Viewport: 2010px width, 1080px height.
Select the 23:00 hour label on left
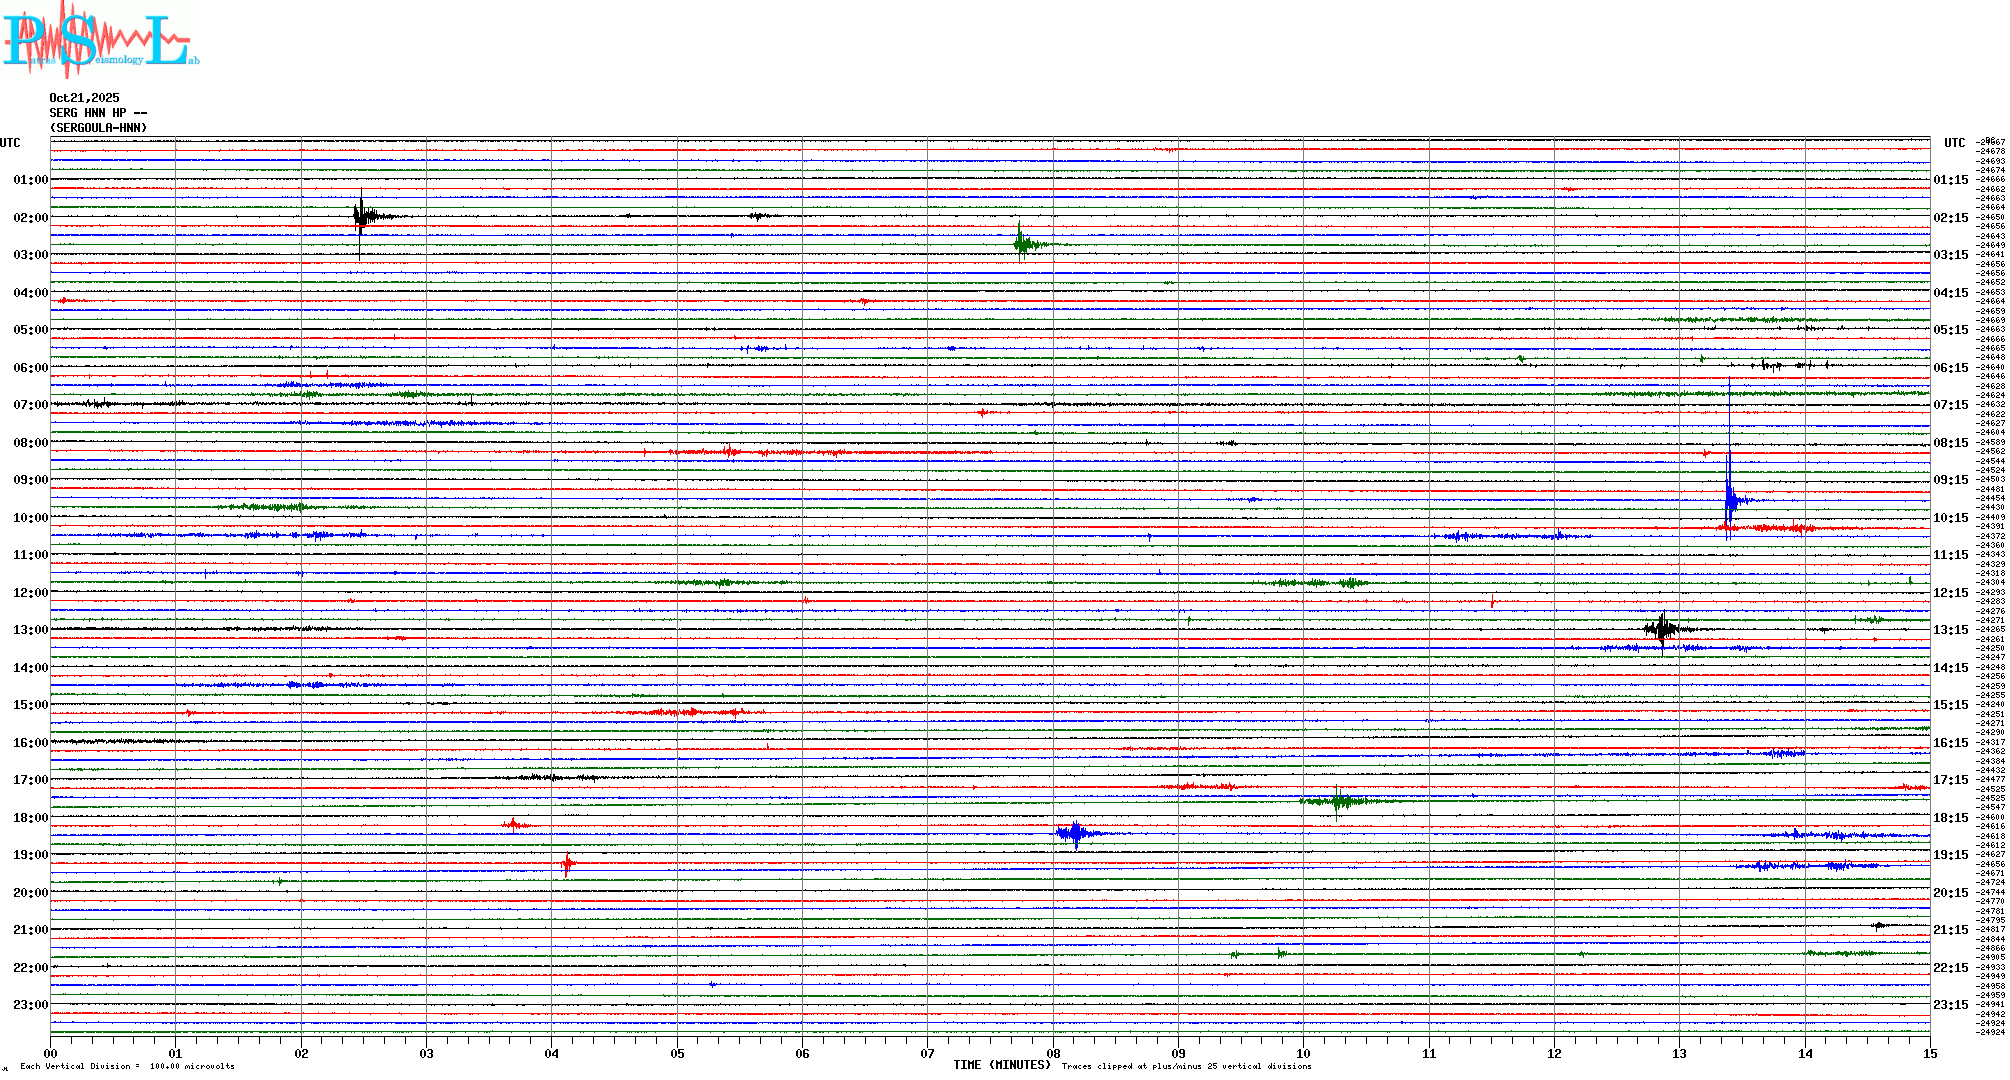(30, 1005)
